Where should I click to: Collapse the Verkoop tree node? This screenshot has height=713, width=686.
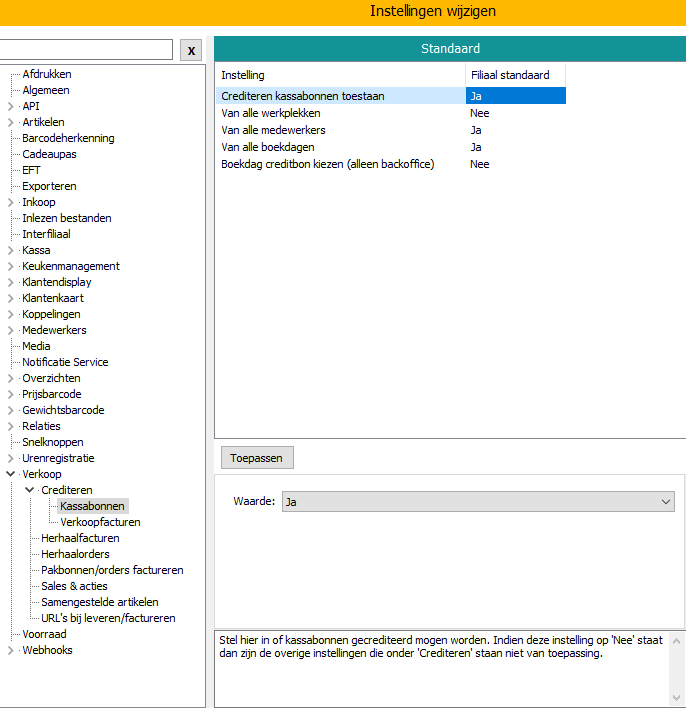[10, 474]
